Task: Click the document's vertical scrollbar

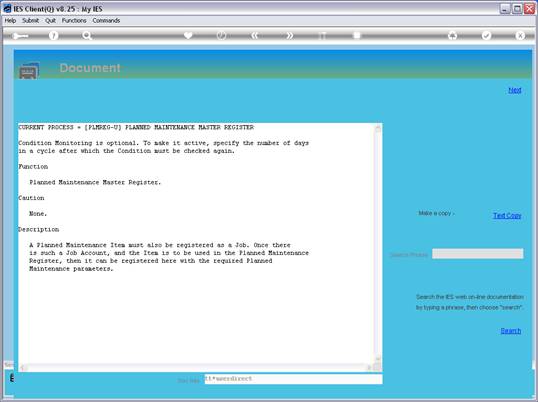Action: coord(378,244)
